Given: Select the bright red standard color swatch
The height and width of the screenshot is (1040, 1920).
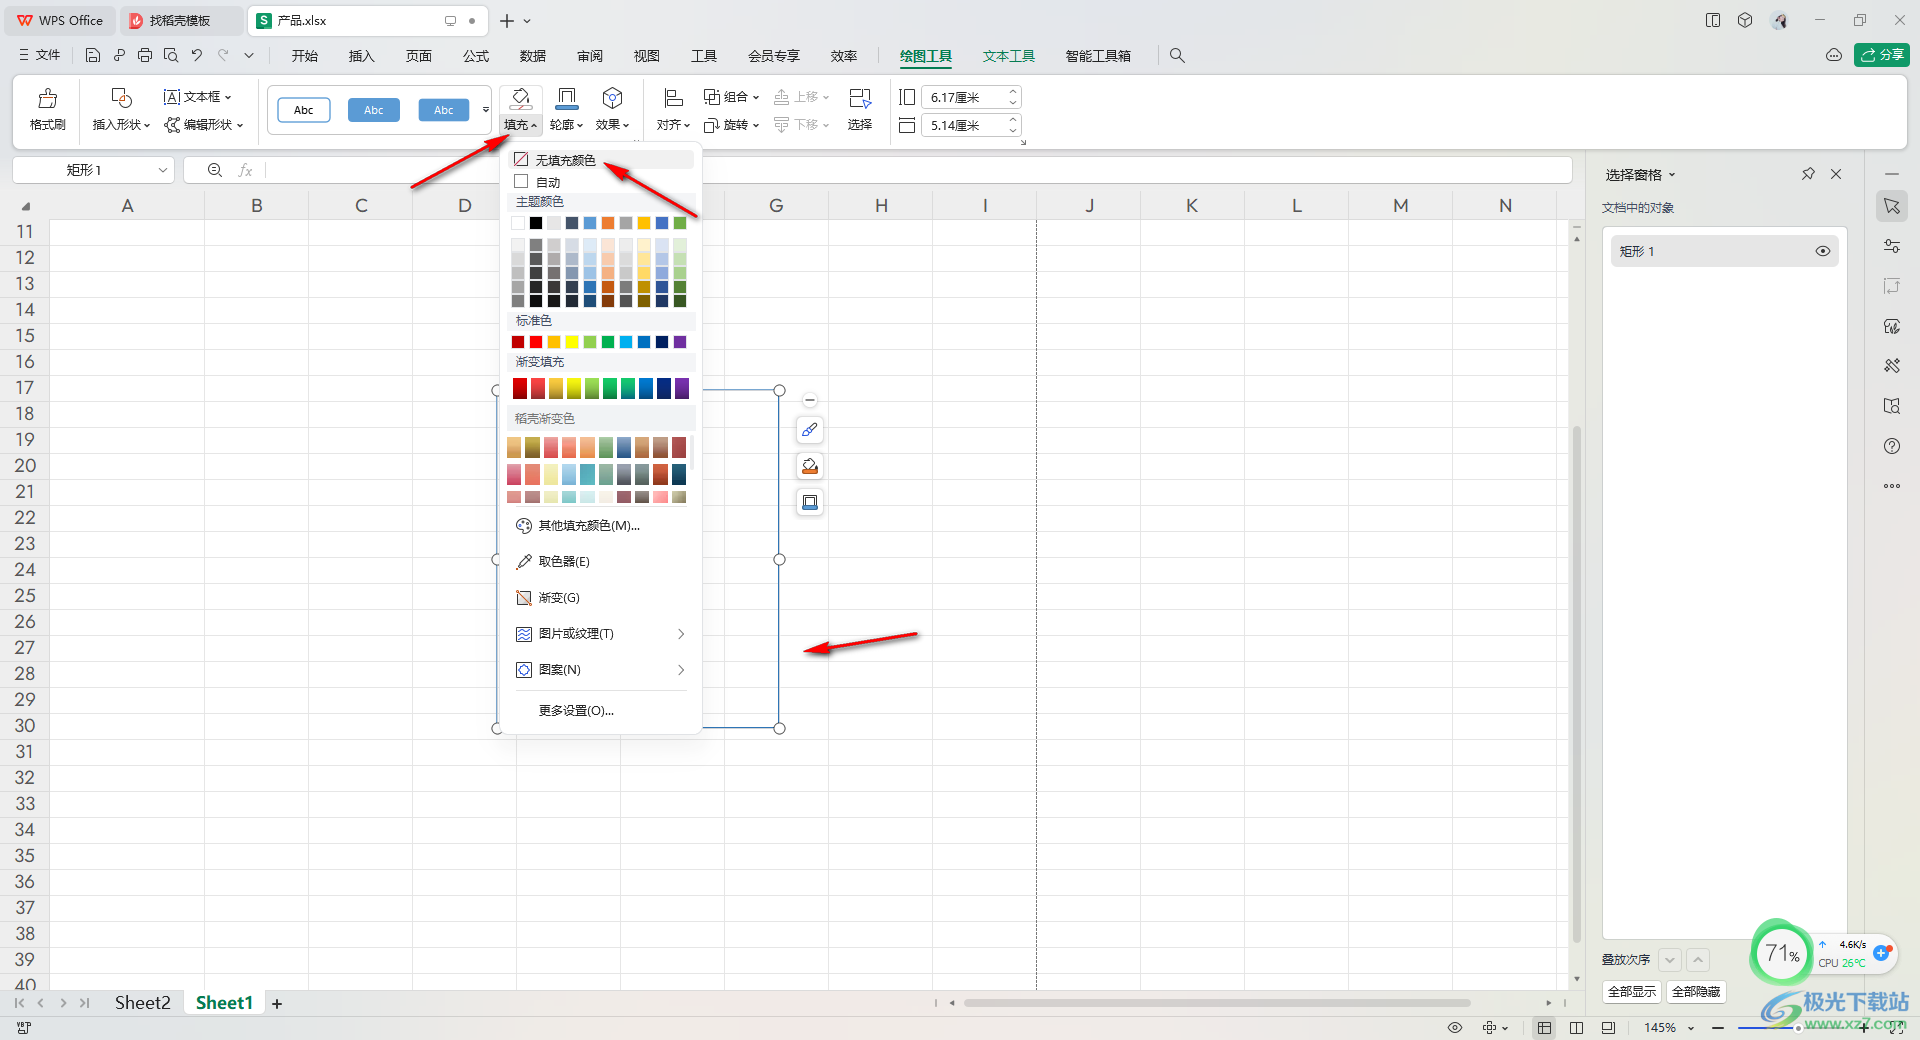Looking at the screenshot, I should [x=536, y=342].
